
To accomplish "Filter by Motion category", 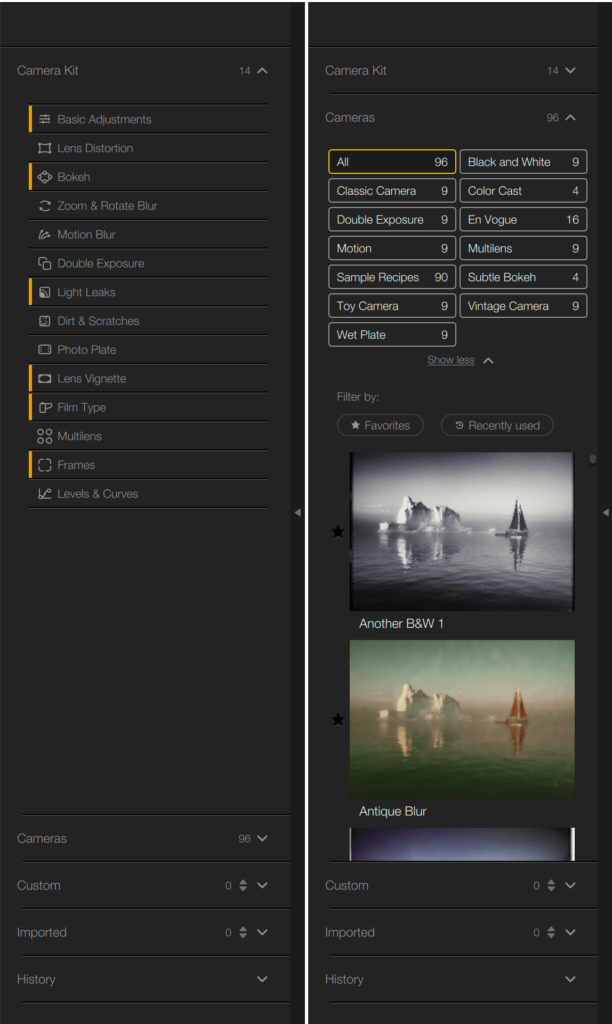I will click(x=392, y=248).
